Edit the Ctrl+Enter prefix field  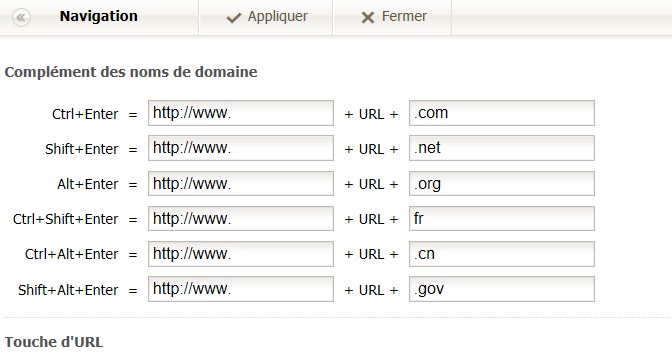click(241, 113)
